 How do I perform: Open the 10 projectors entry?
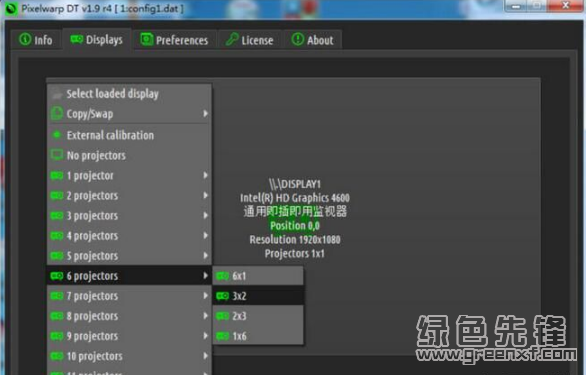coord(129,356)
